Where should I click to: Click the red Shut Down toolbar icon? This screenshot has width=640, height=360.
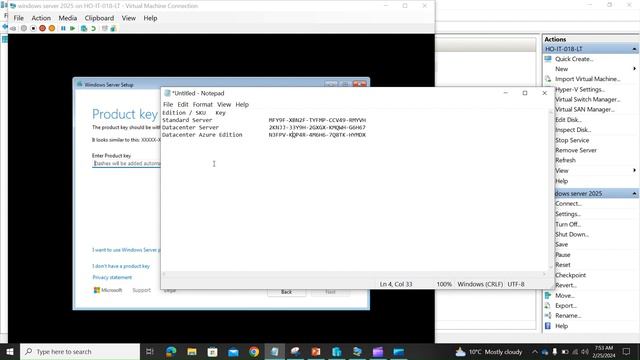[x=42, y=28]
